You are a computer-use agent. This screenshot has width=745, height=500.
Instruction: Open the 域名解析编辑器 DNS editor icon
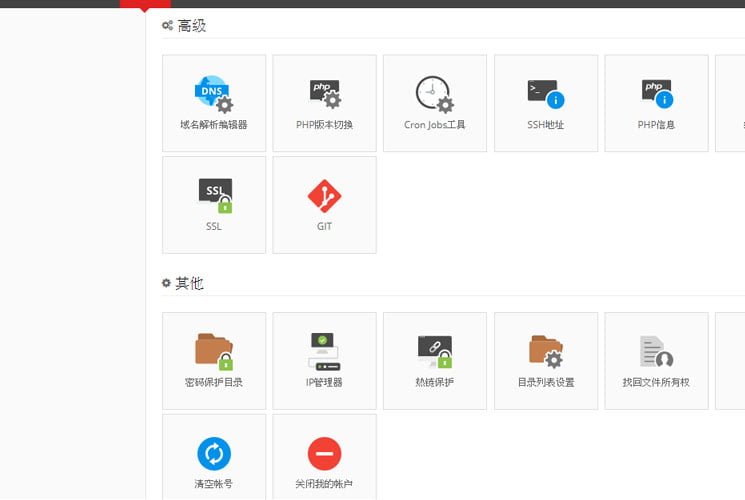tap(213, 94)
